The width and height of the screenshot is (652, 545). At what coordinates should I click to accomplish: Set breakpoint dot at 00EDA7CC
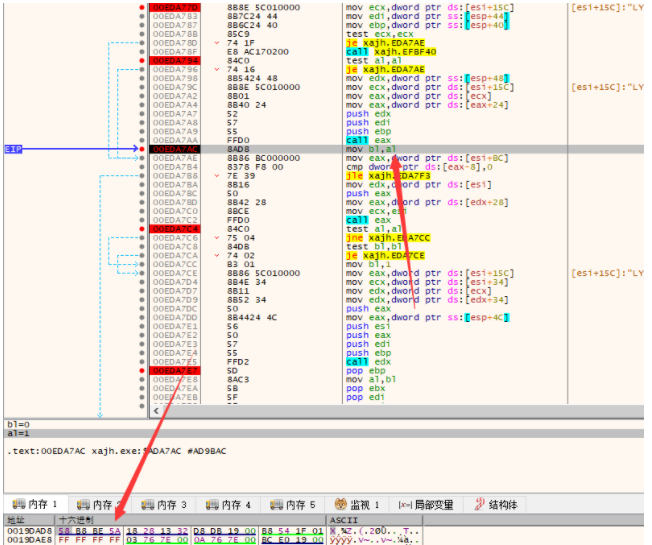[142, 264]
